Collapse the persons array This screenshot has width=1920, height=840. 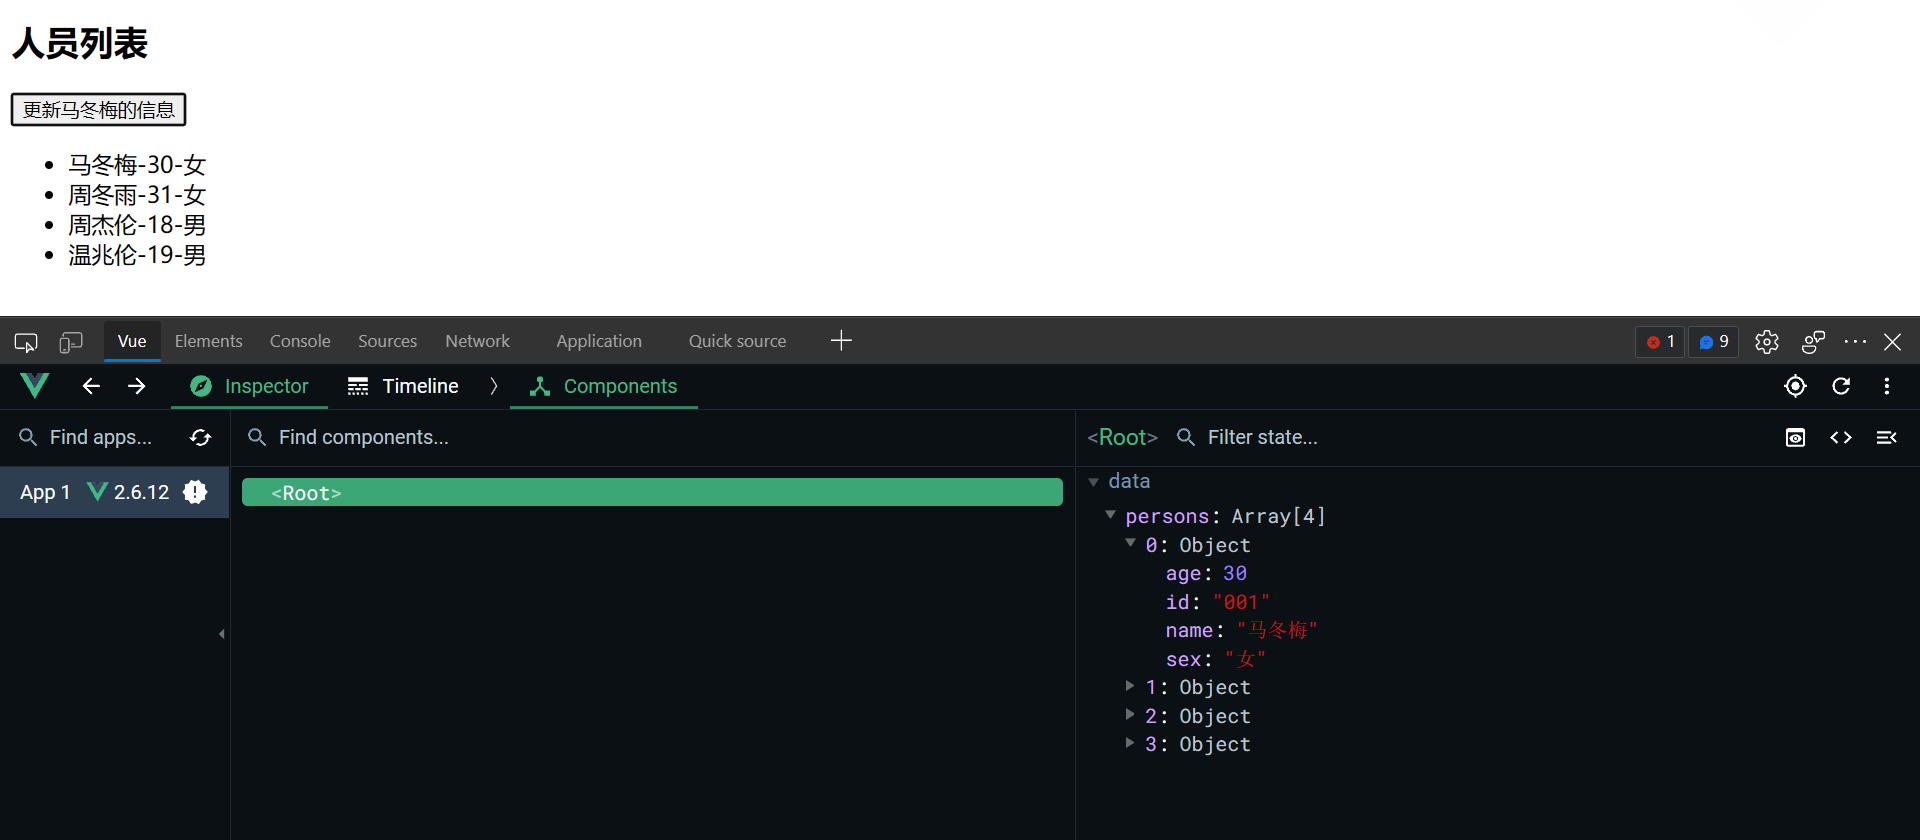click(x=1110, y=515)
